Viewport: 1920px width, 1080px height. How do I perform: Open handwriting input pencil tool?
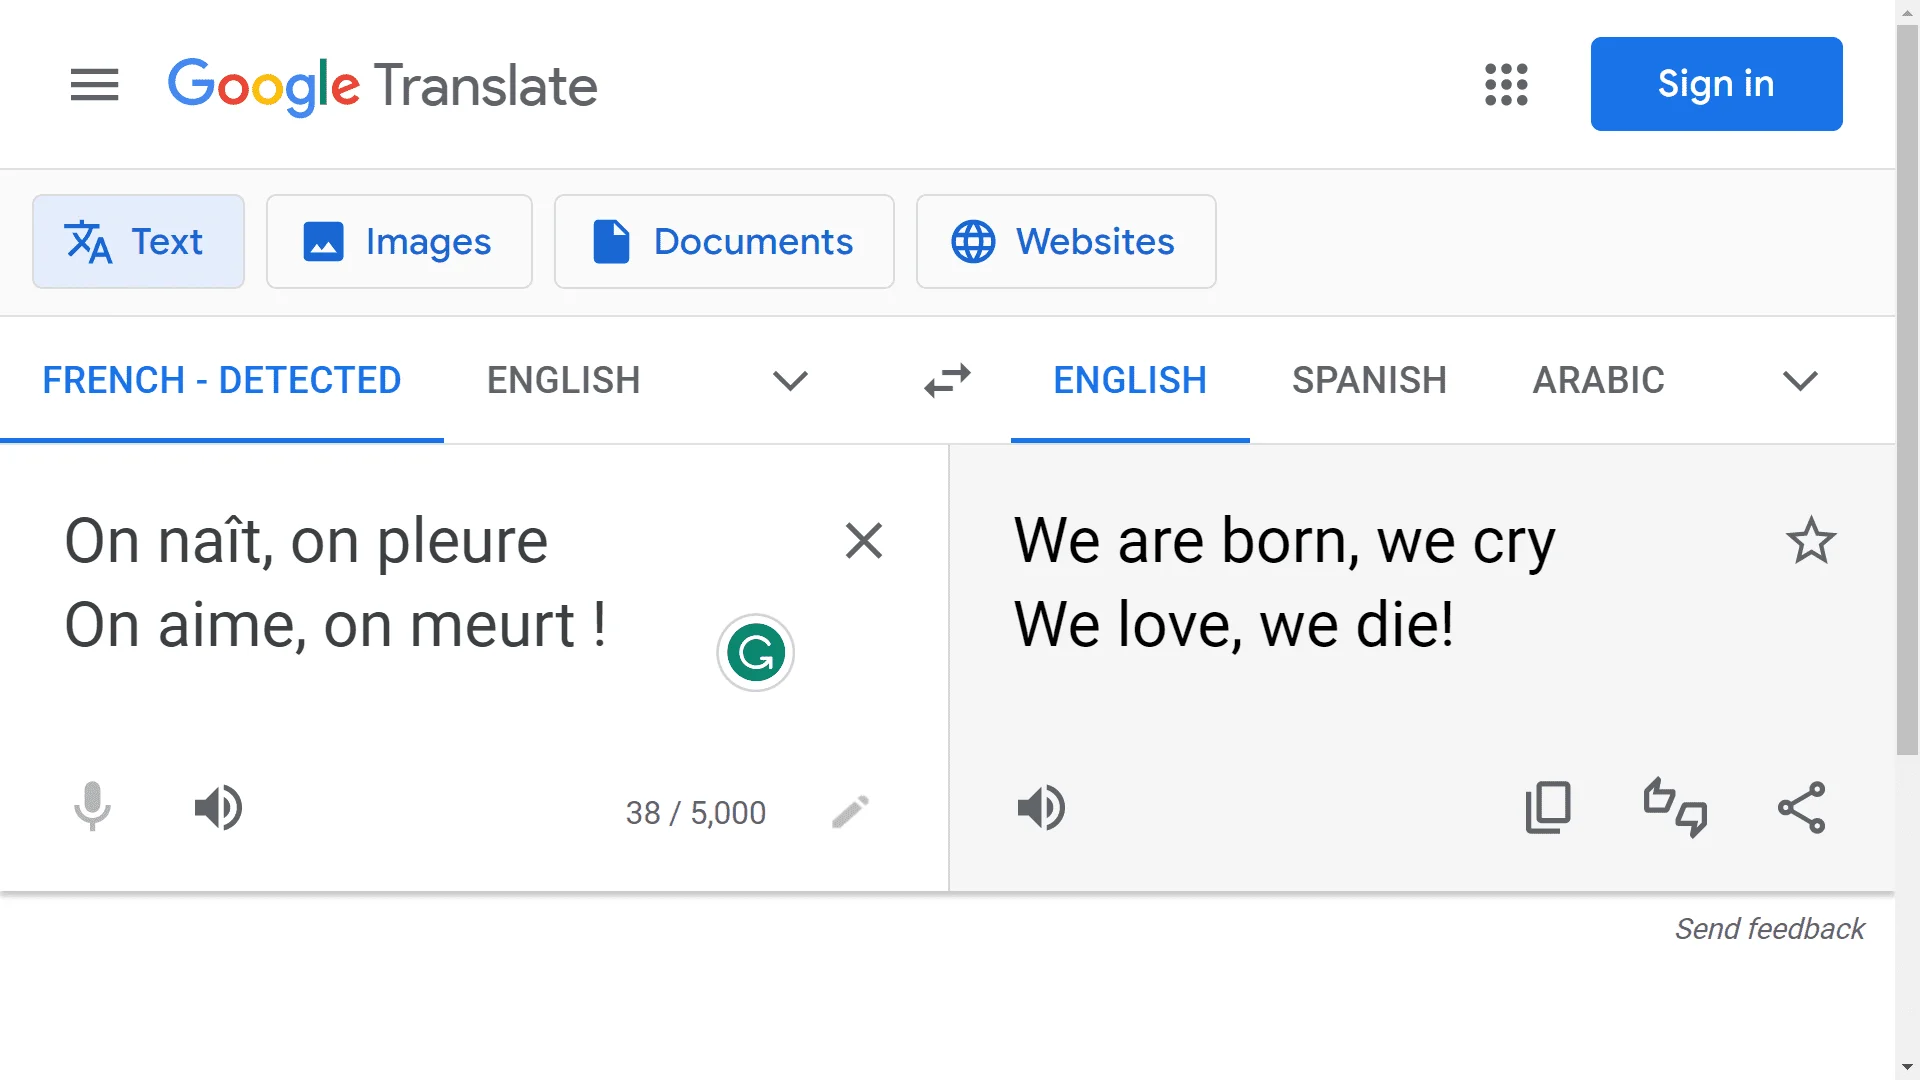pyautogui.click(x=850, y=812)
